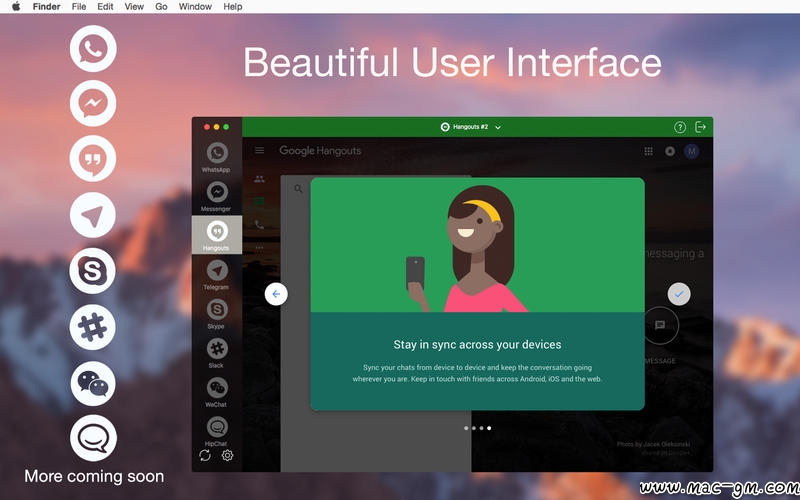Viewport: 800px width, 500px height.
Task: Open WhatsApp in the app sidebar
Action: point(216,154)
